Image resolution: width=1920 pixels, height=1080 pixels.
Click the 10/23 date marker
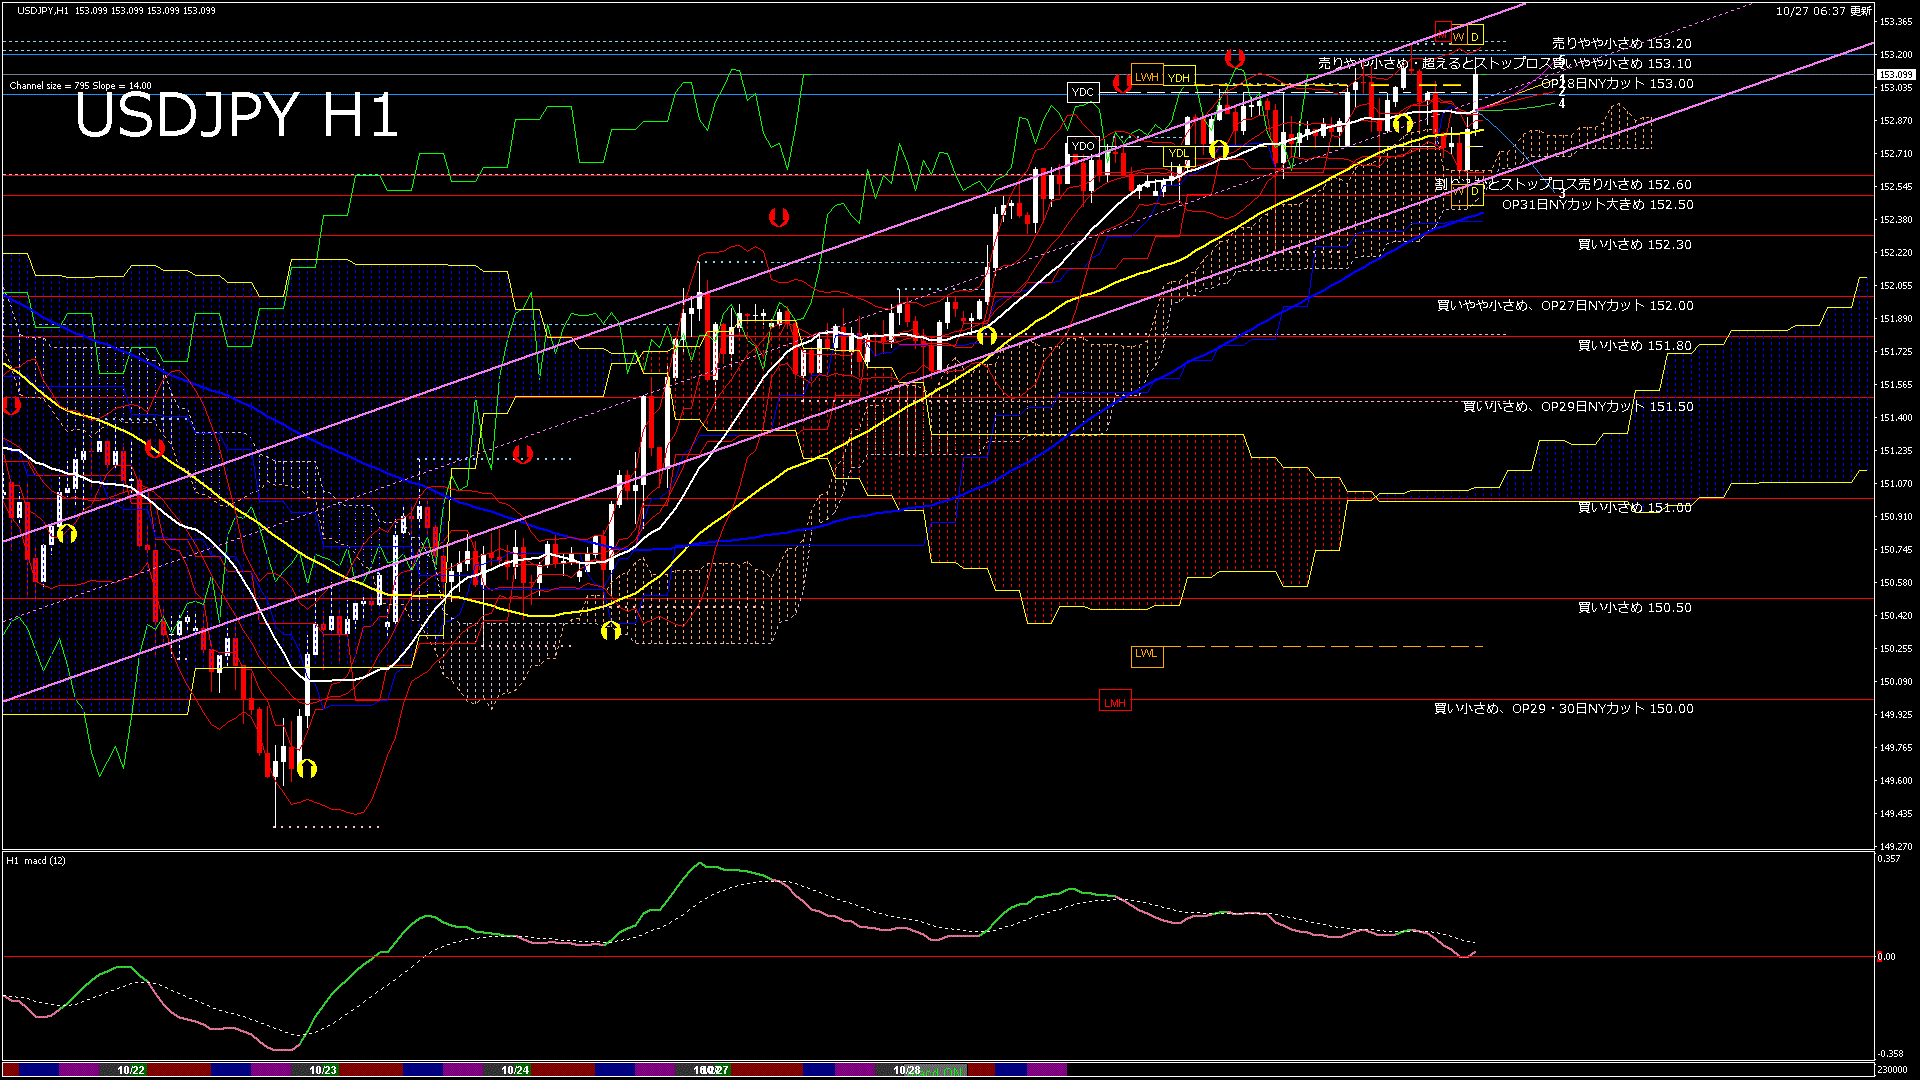coord(323,1070)
